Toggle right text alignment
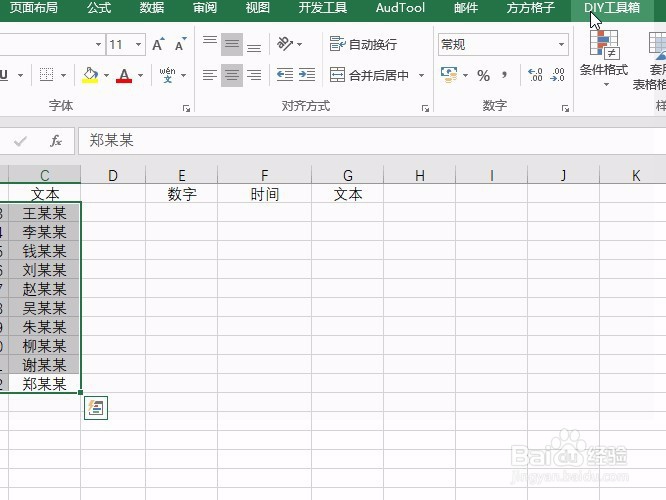666x500 pixels. click(254, 75)
